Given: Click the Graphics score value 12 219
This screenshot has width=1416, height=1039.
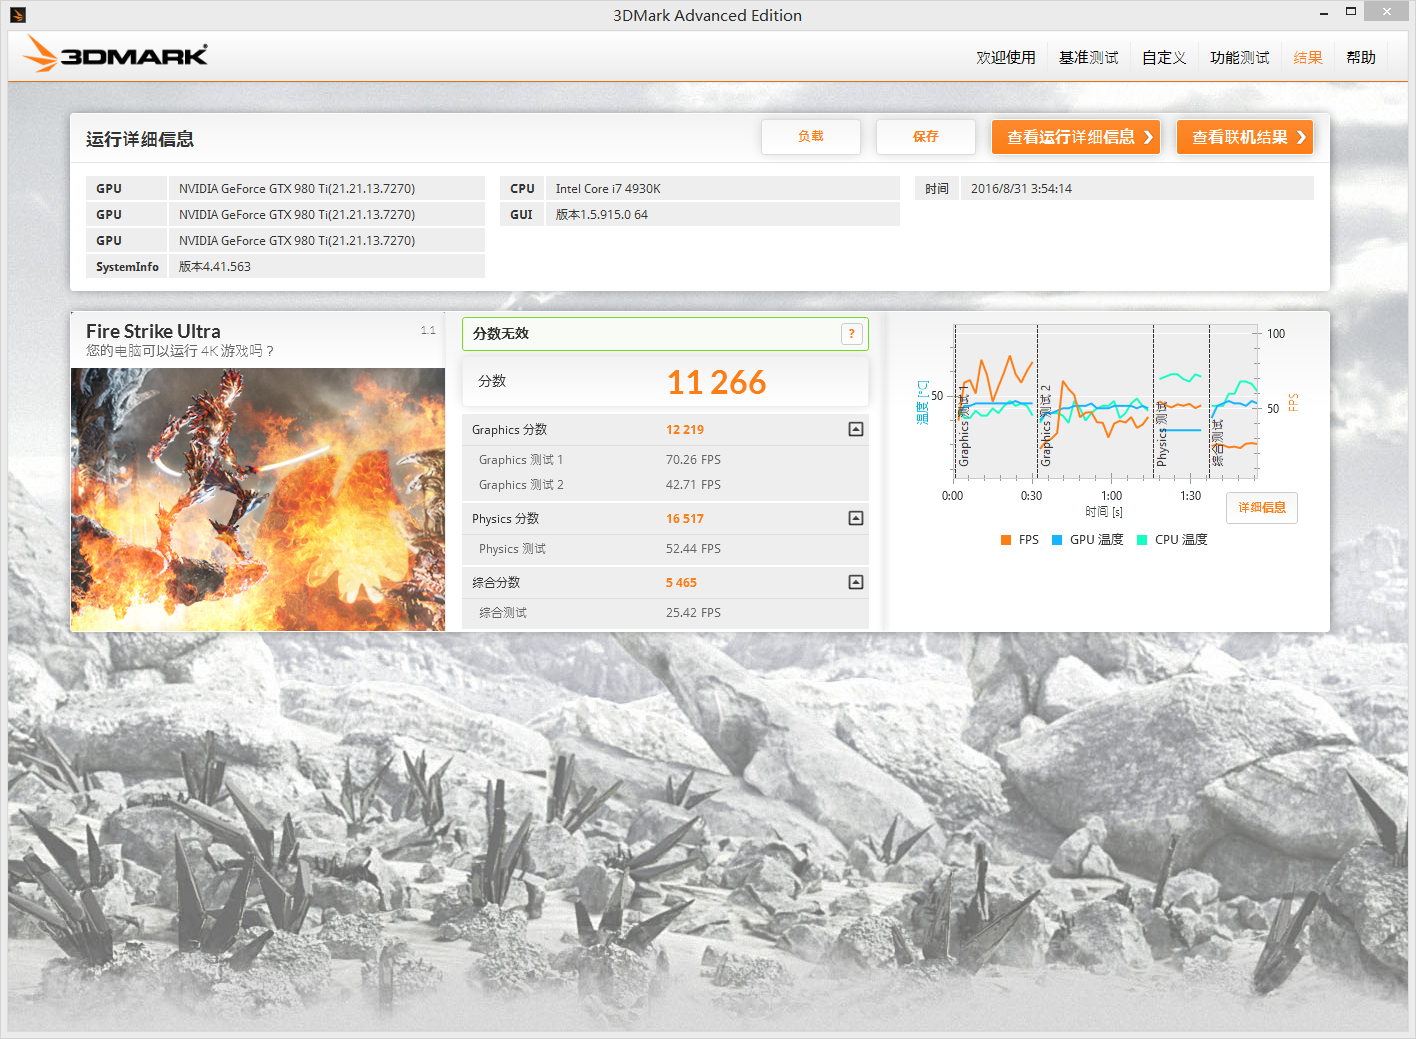Looking at the screenshot, I should coord(685,430).
